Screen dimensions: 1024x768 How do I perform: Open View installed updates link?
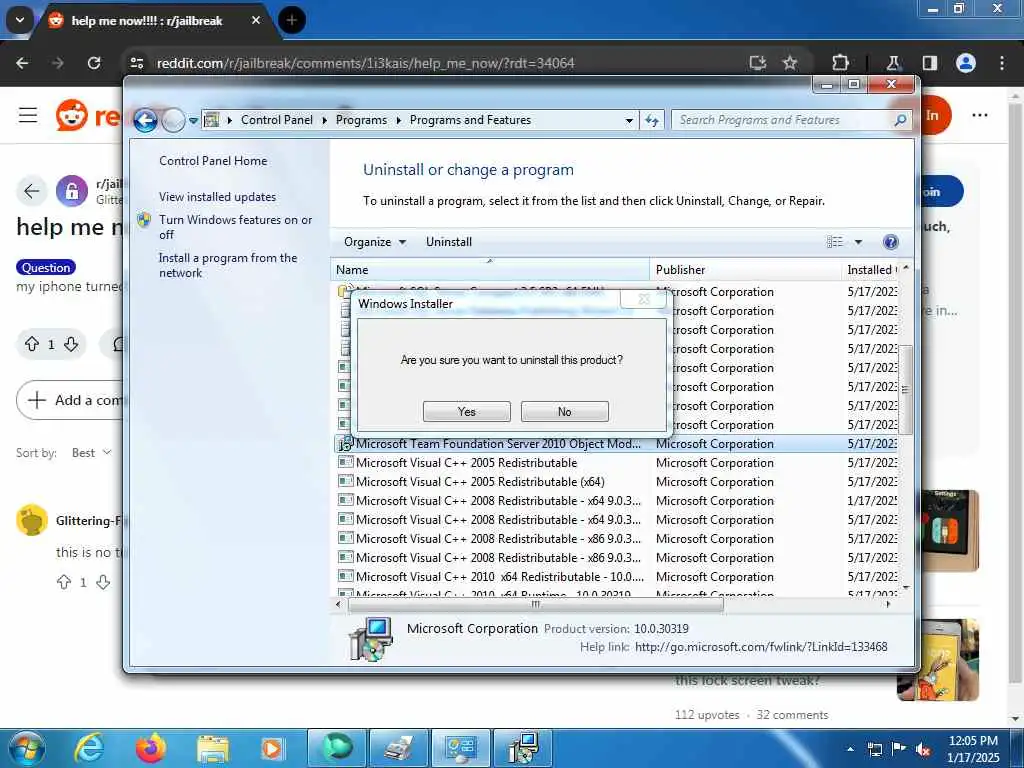click(217, 197)
